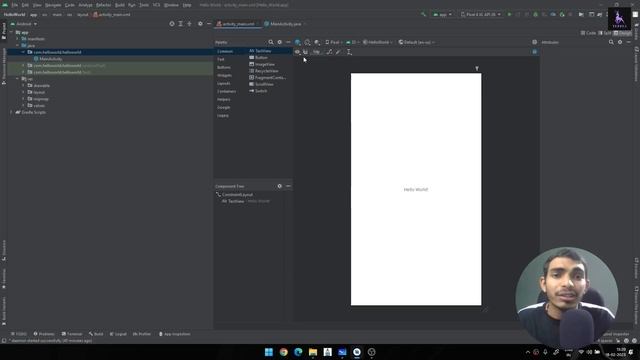Screen dimensions: 640x360
Task: Click the infer constraints wand icon
Action: (x=338, y=52)
